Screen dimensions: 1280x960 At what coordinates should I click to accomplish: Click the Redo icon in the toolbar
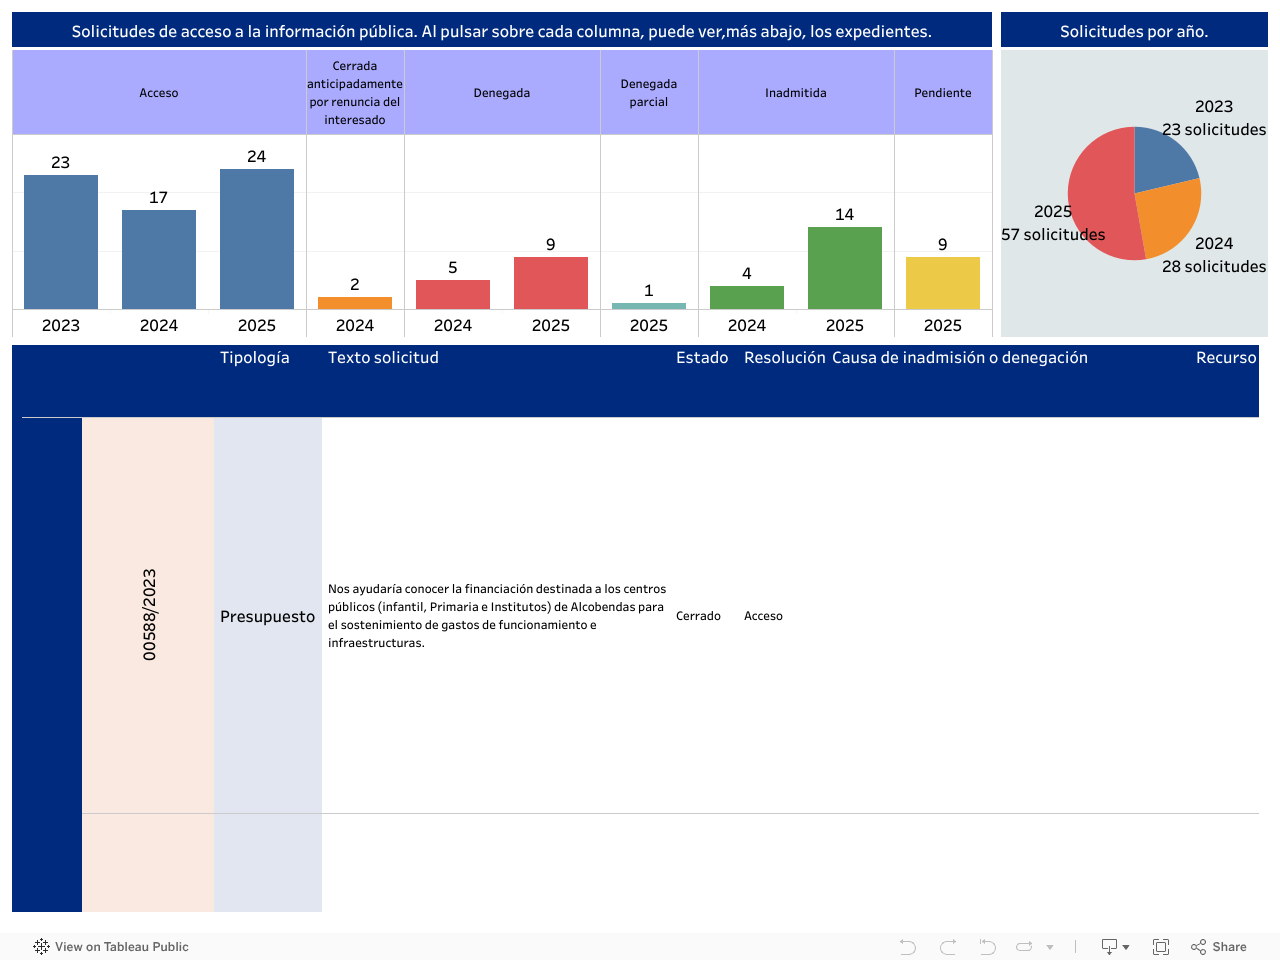[x=948, y=947]
